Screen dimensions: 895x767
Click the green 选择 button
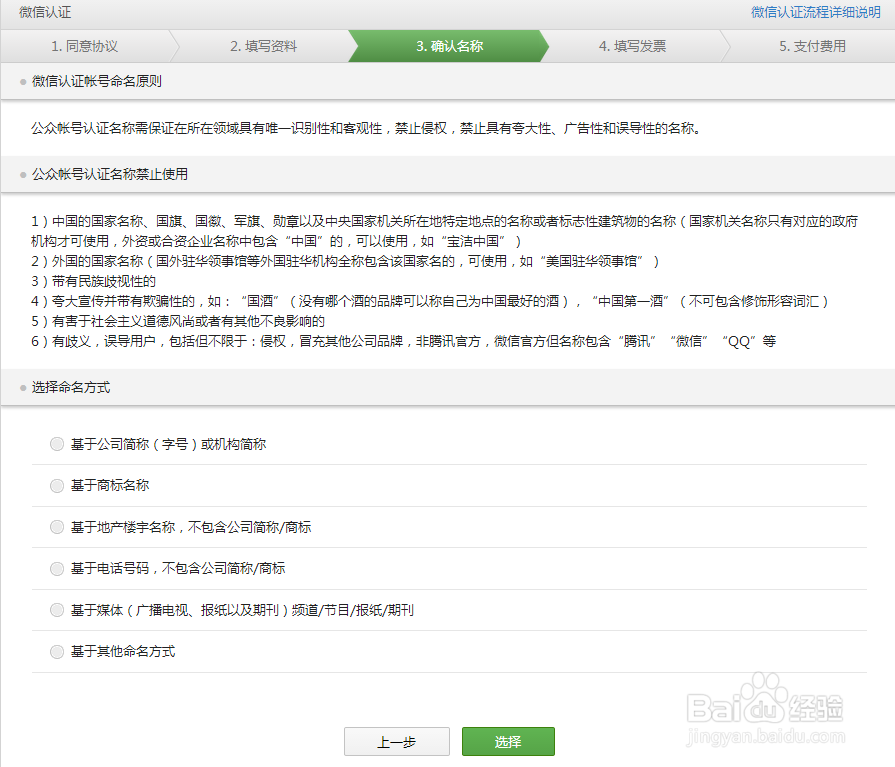(508, 741)
